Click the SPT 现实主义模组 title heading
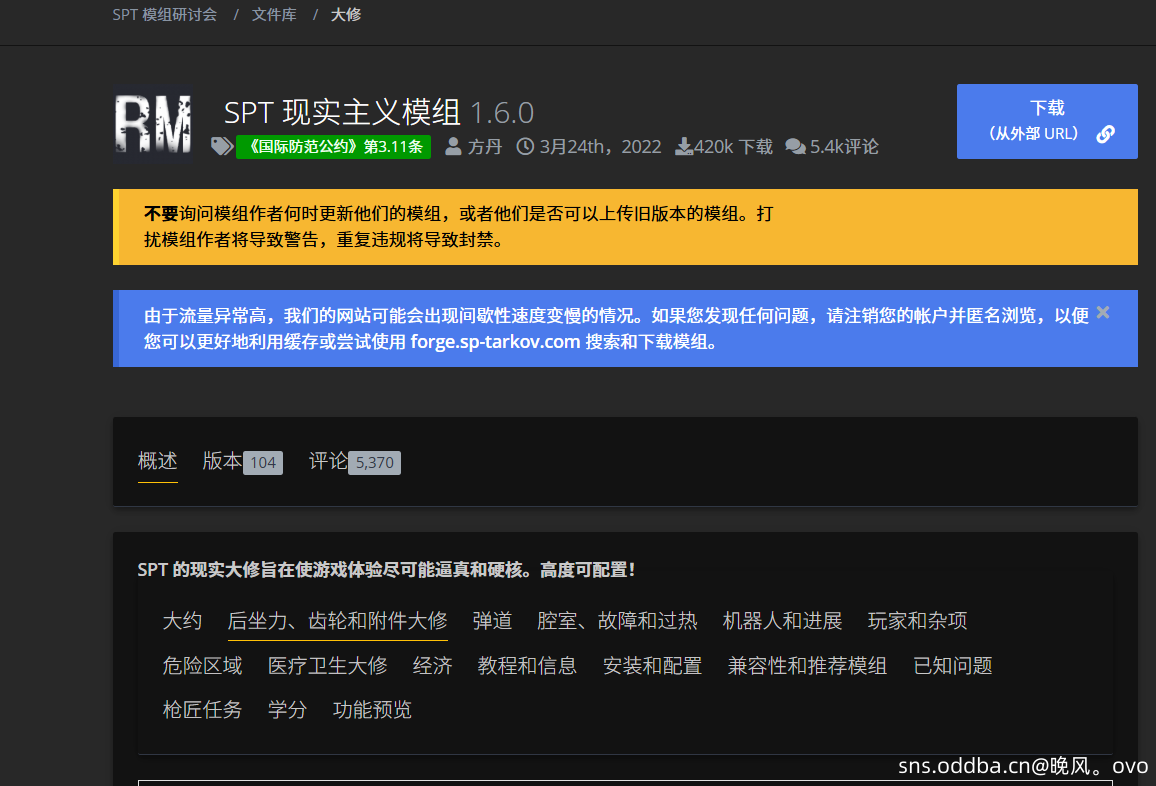 pyautogui.click(x=343, y=113)
